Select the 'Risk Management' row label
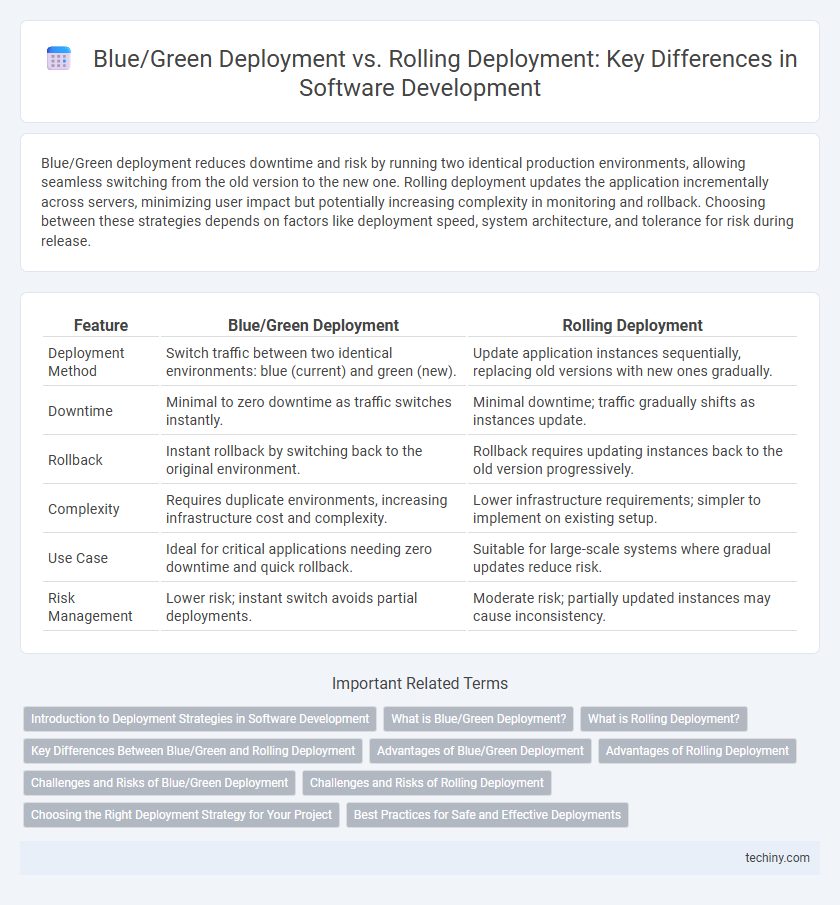The height and width of the screenshot is (905, 840). pyautogui.click(x=90, y=607)
